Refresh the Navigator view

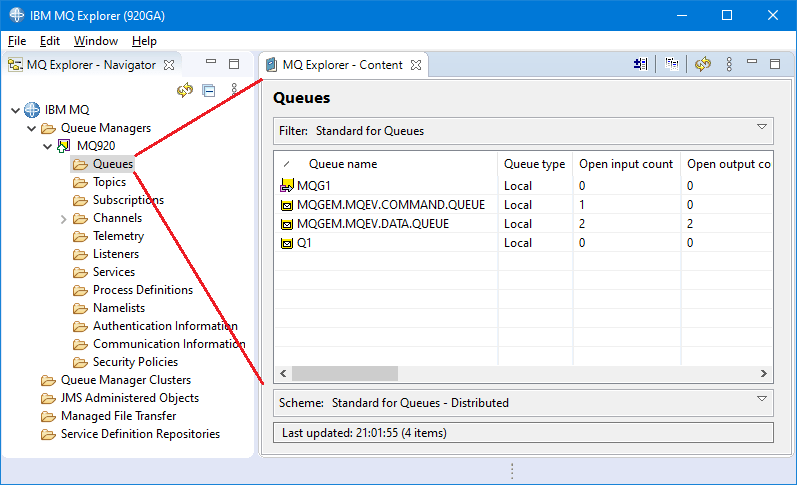[185, 90]
